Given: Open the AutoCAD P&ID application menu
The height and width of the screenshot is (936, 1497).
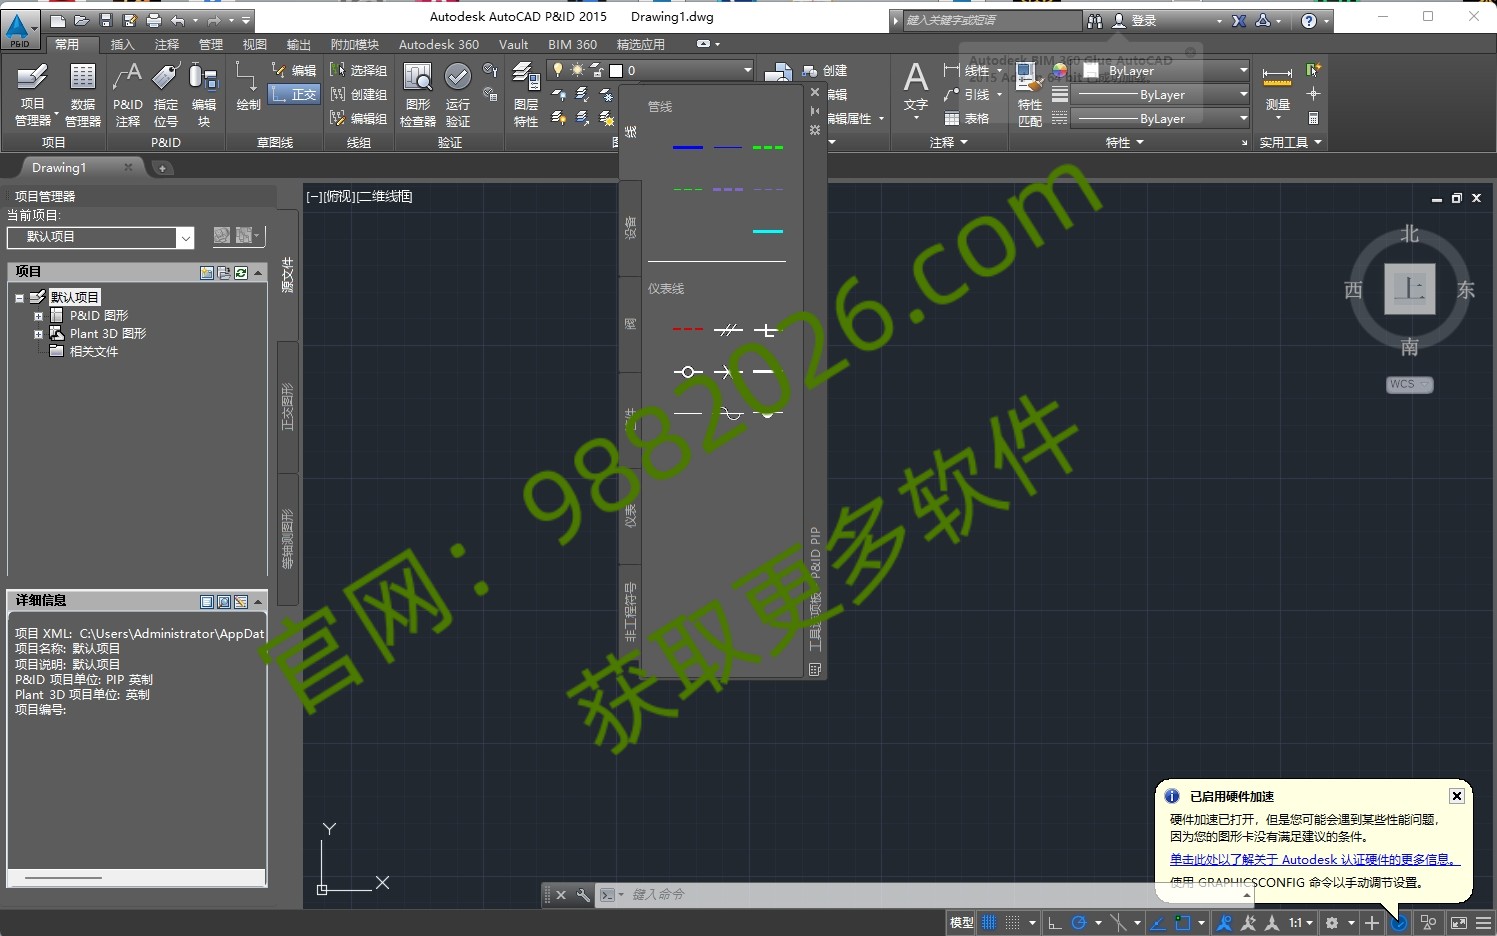Looking at the screenshot, I should [x=20, y=28].
